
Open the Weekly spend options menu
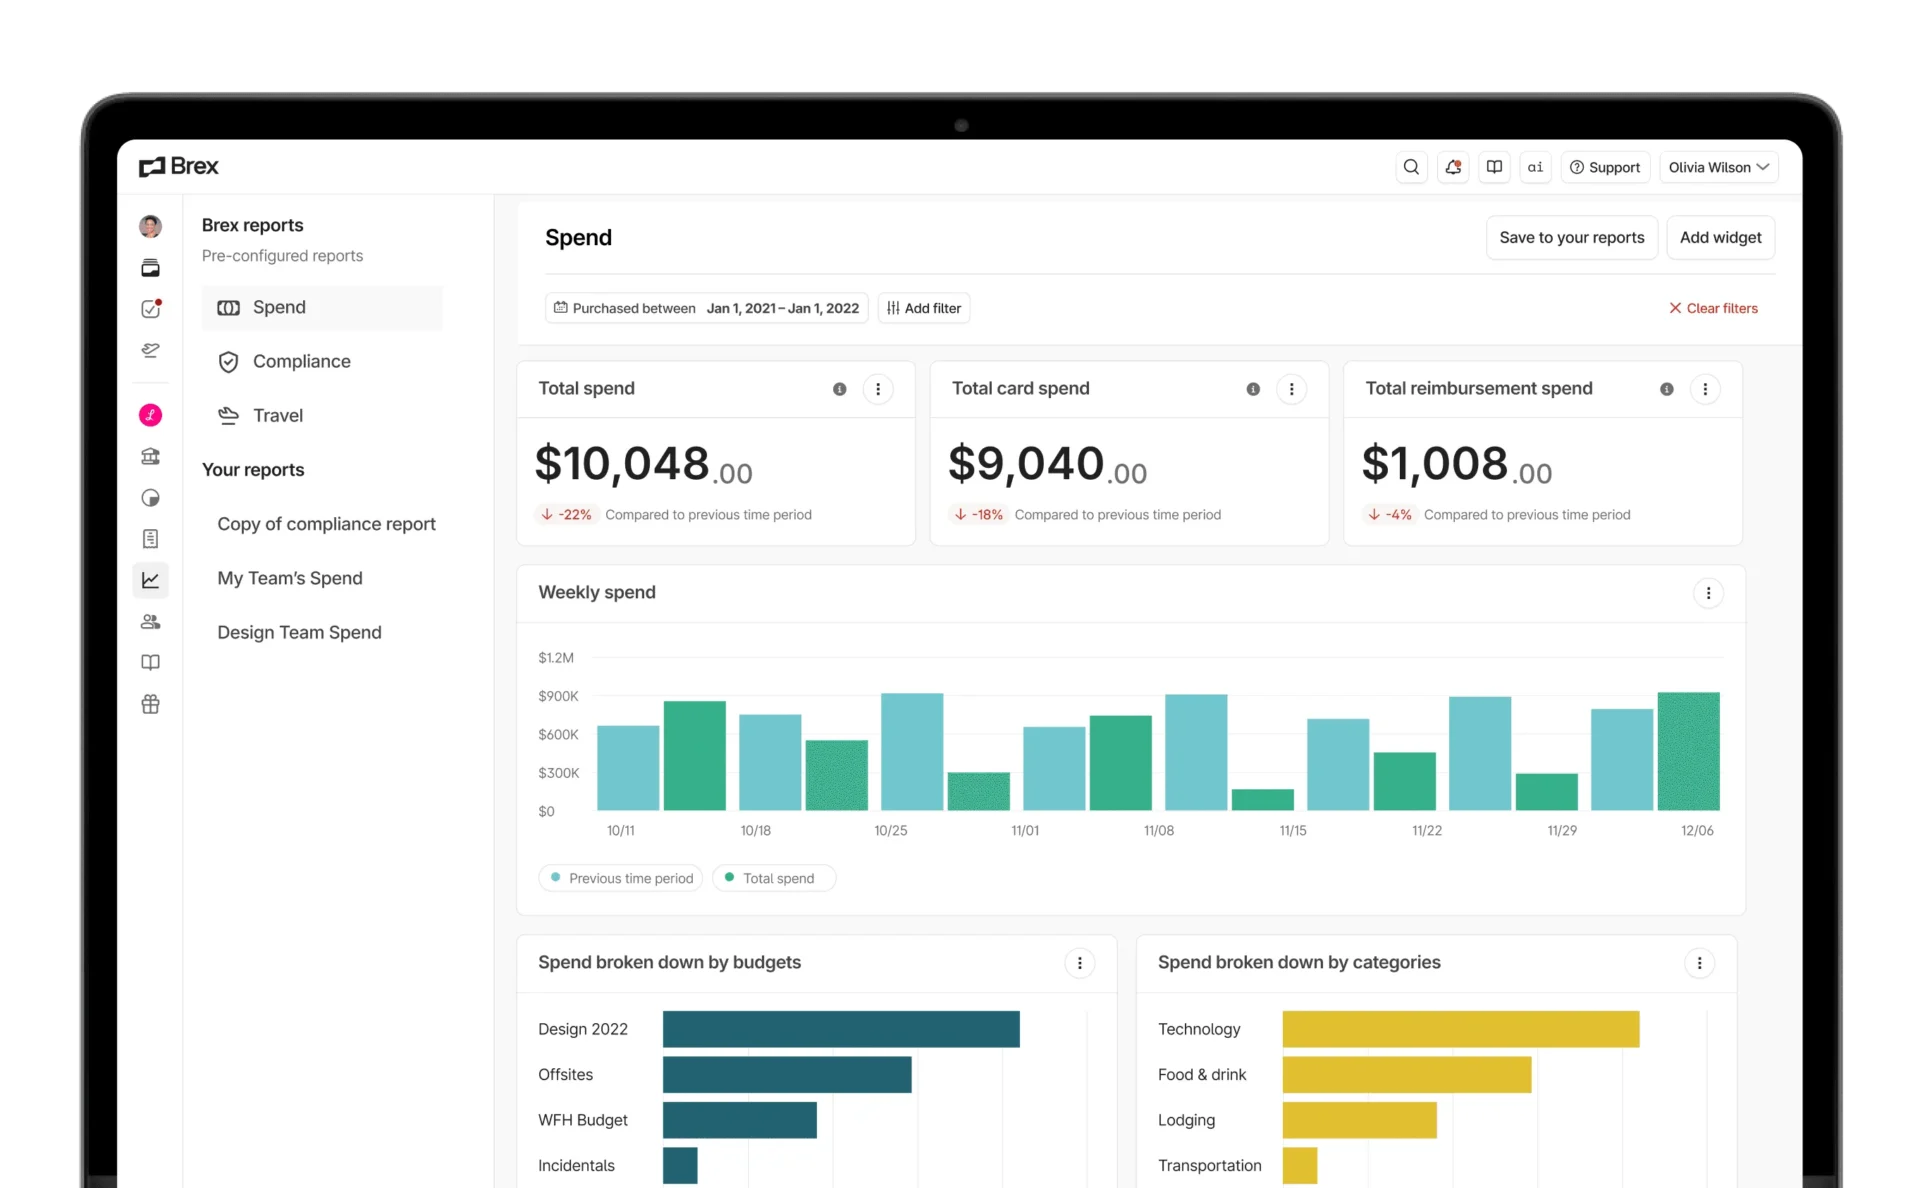[1708, 593]
